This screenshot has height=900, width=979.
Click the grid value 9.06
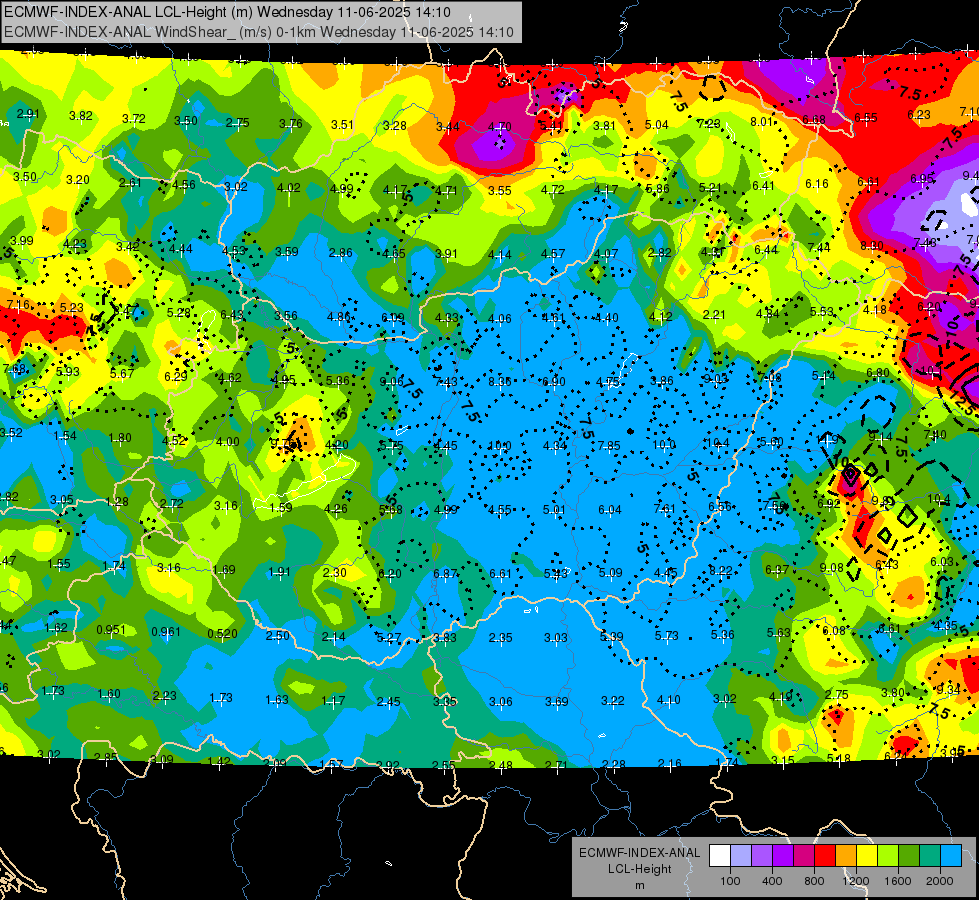(391, 382)
